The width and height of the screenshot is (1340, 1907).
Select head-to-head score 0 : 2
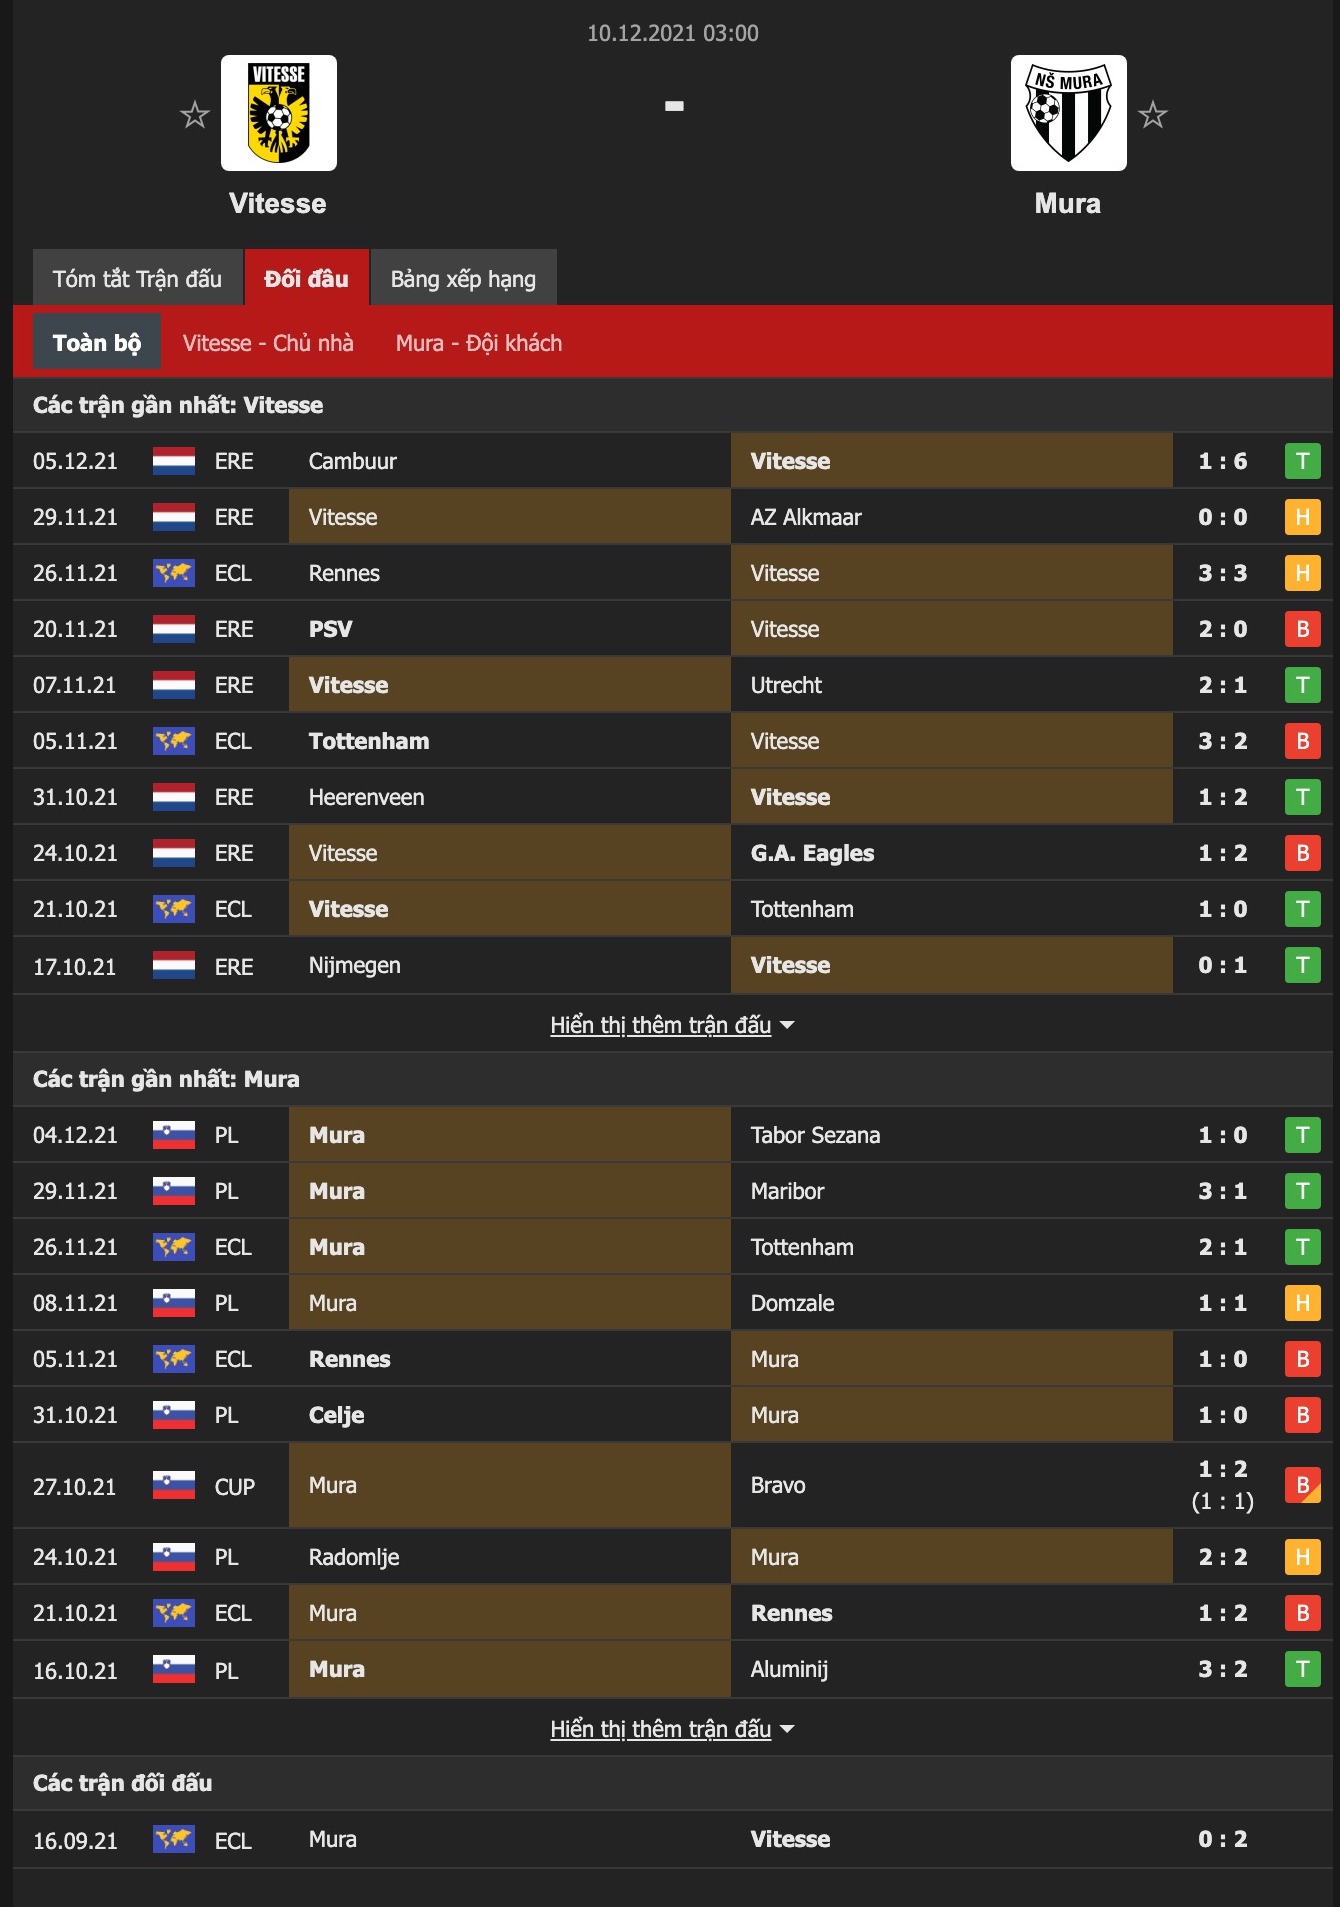1223,1839
